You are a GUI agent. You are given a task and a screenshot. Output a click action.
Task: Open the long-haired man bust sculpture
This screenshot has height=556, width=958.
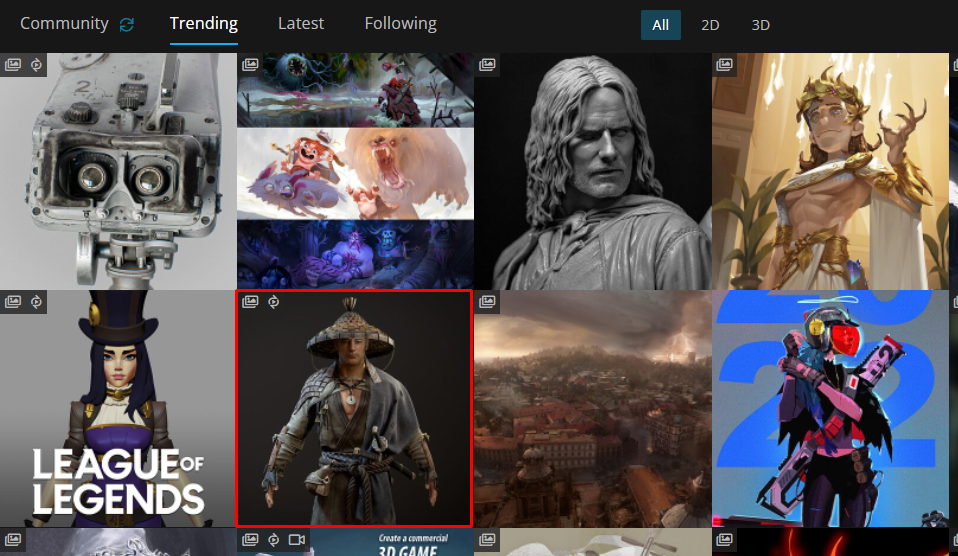pos(593,171)
